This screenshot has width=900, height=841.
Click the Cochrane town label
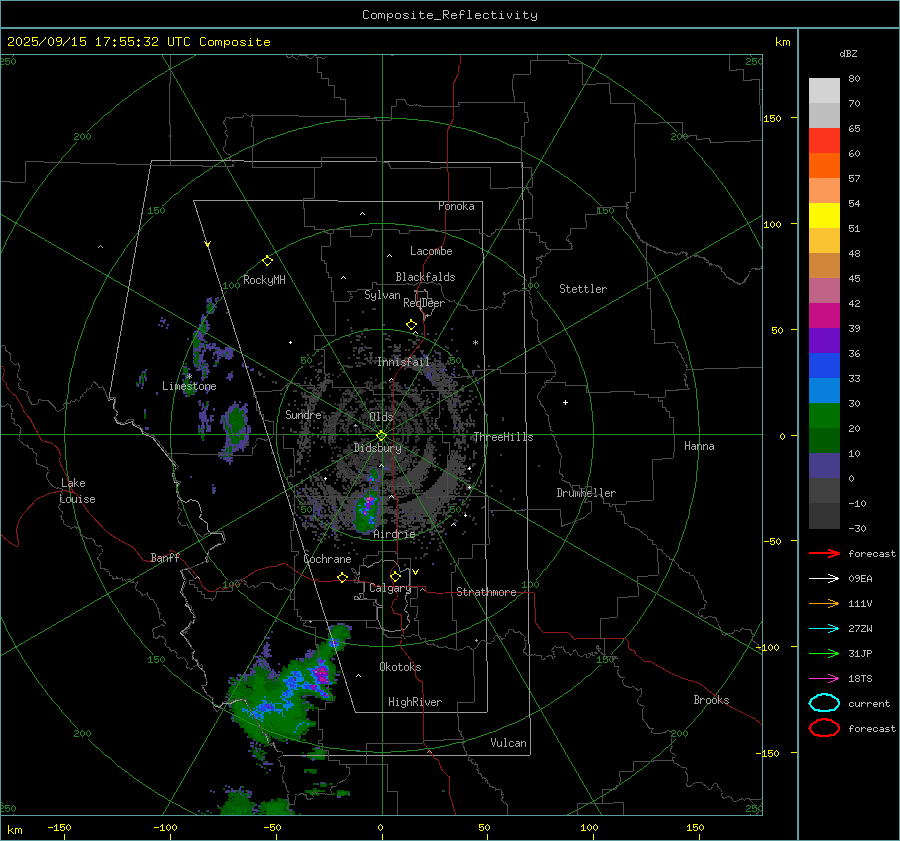tap(327, 559)
